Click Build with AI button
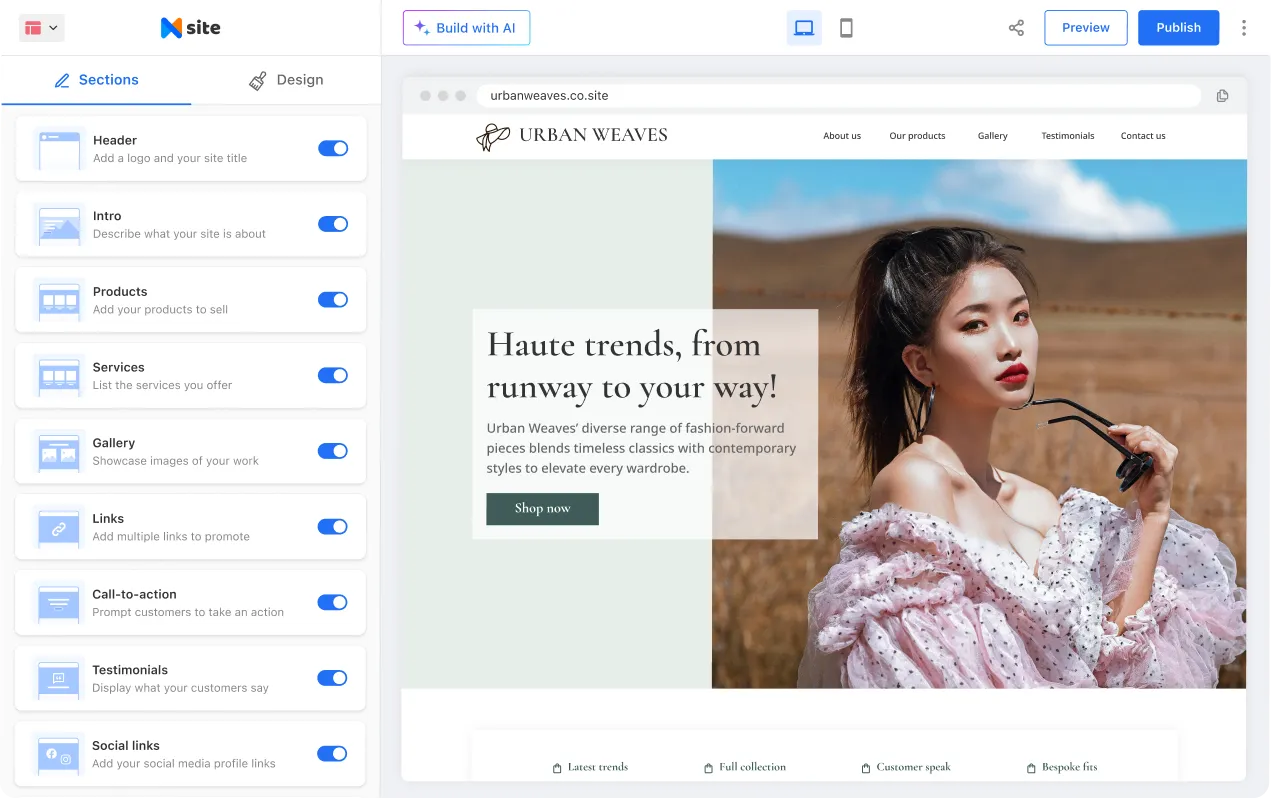The height and width of the screenshot is (799, 1271). tap(466, 28)
